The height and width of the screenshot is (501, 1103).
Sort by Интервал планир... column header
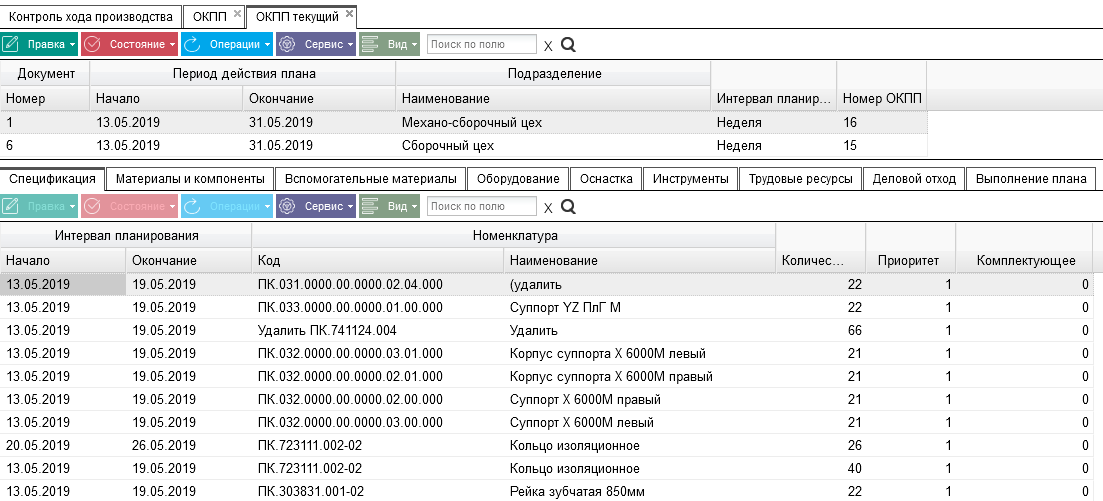point(773,99)
